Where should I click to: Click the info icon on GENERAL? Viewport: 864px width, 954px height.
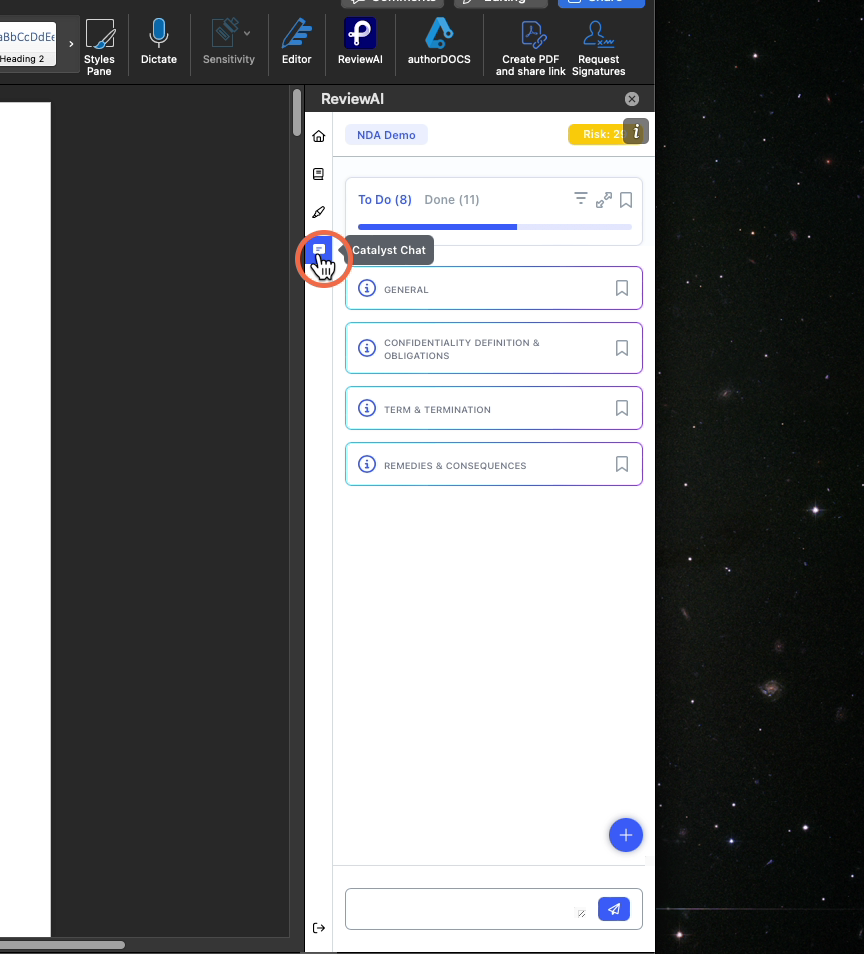tap(366, 288)
